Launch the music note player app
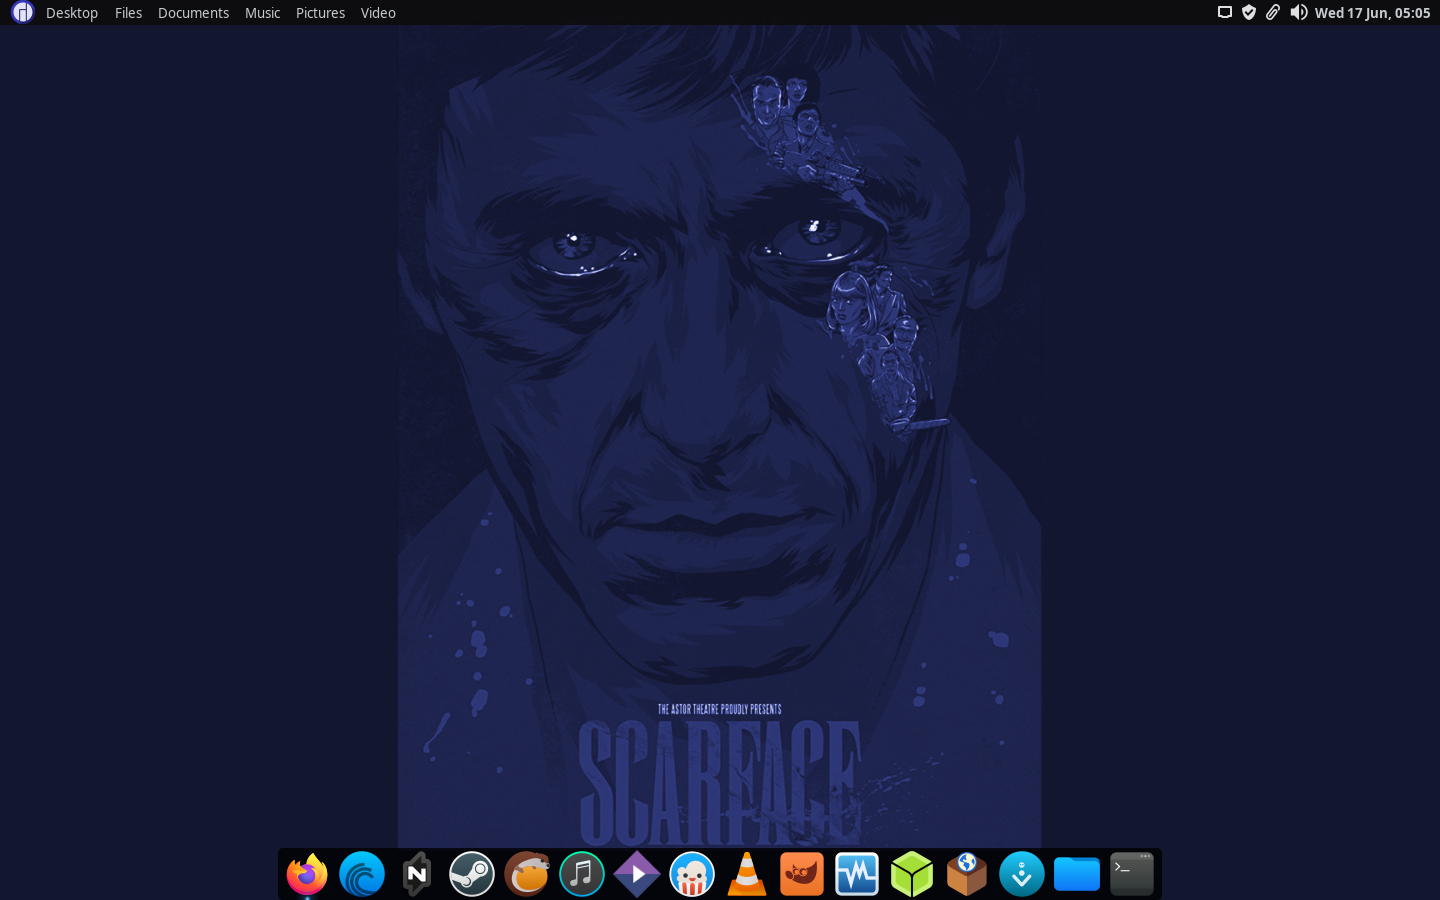1440x900 pixels. tap(582, 874)
